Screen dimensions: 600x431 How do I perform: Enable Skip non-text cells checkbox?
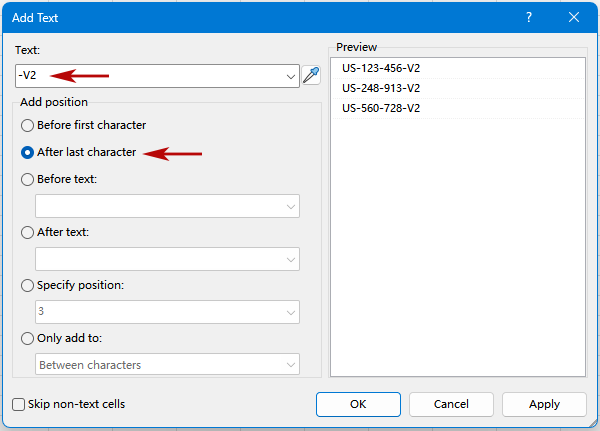pos(18,405)
